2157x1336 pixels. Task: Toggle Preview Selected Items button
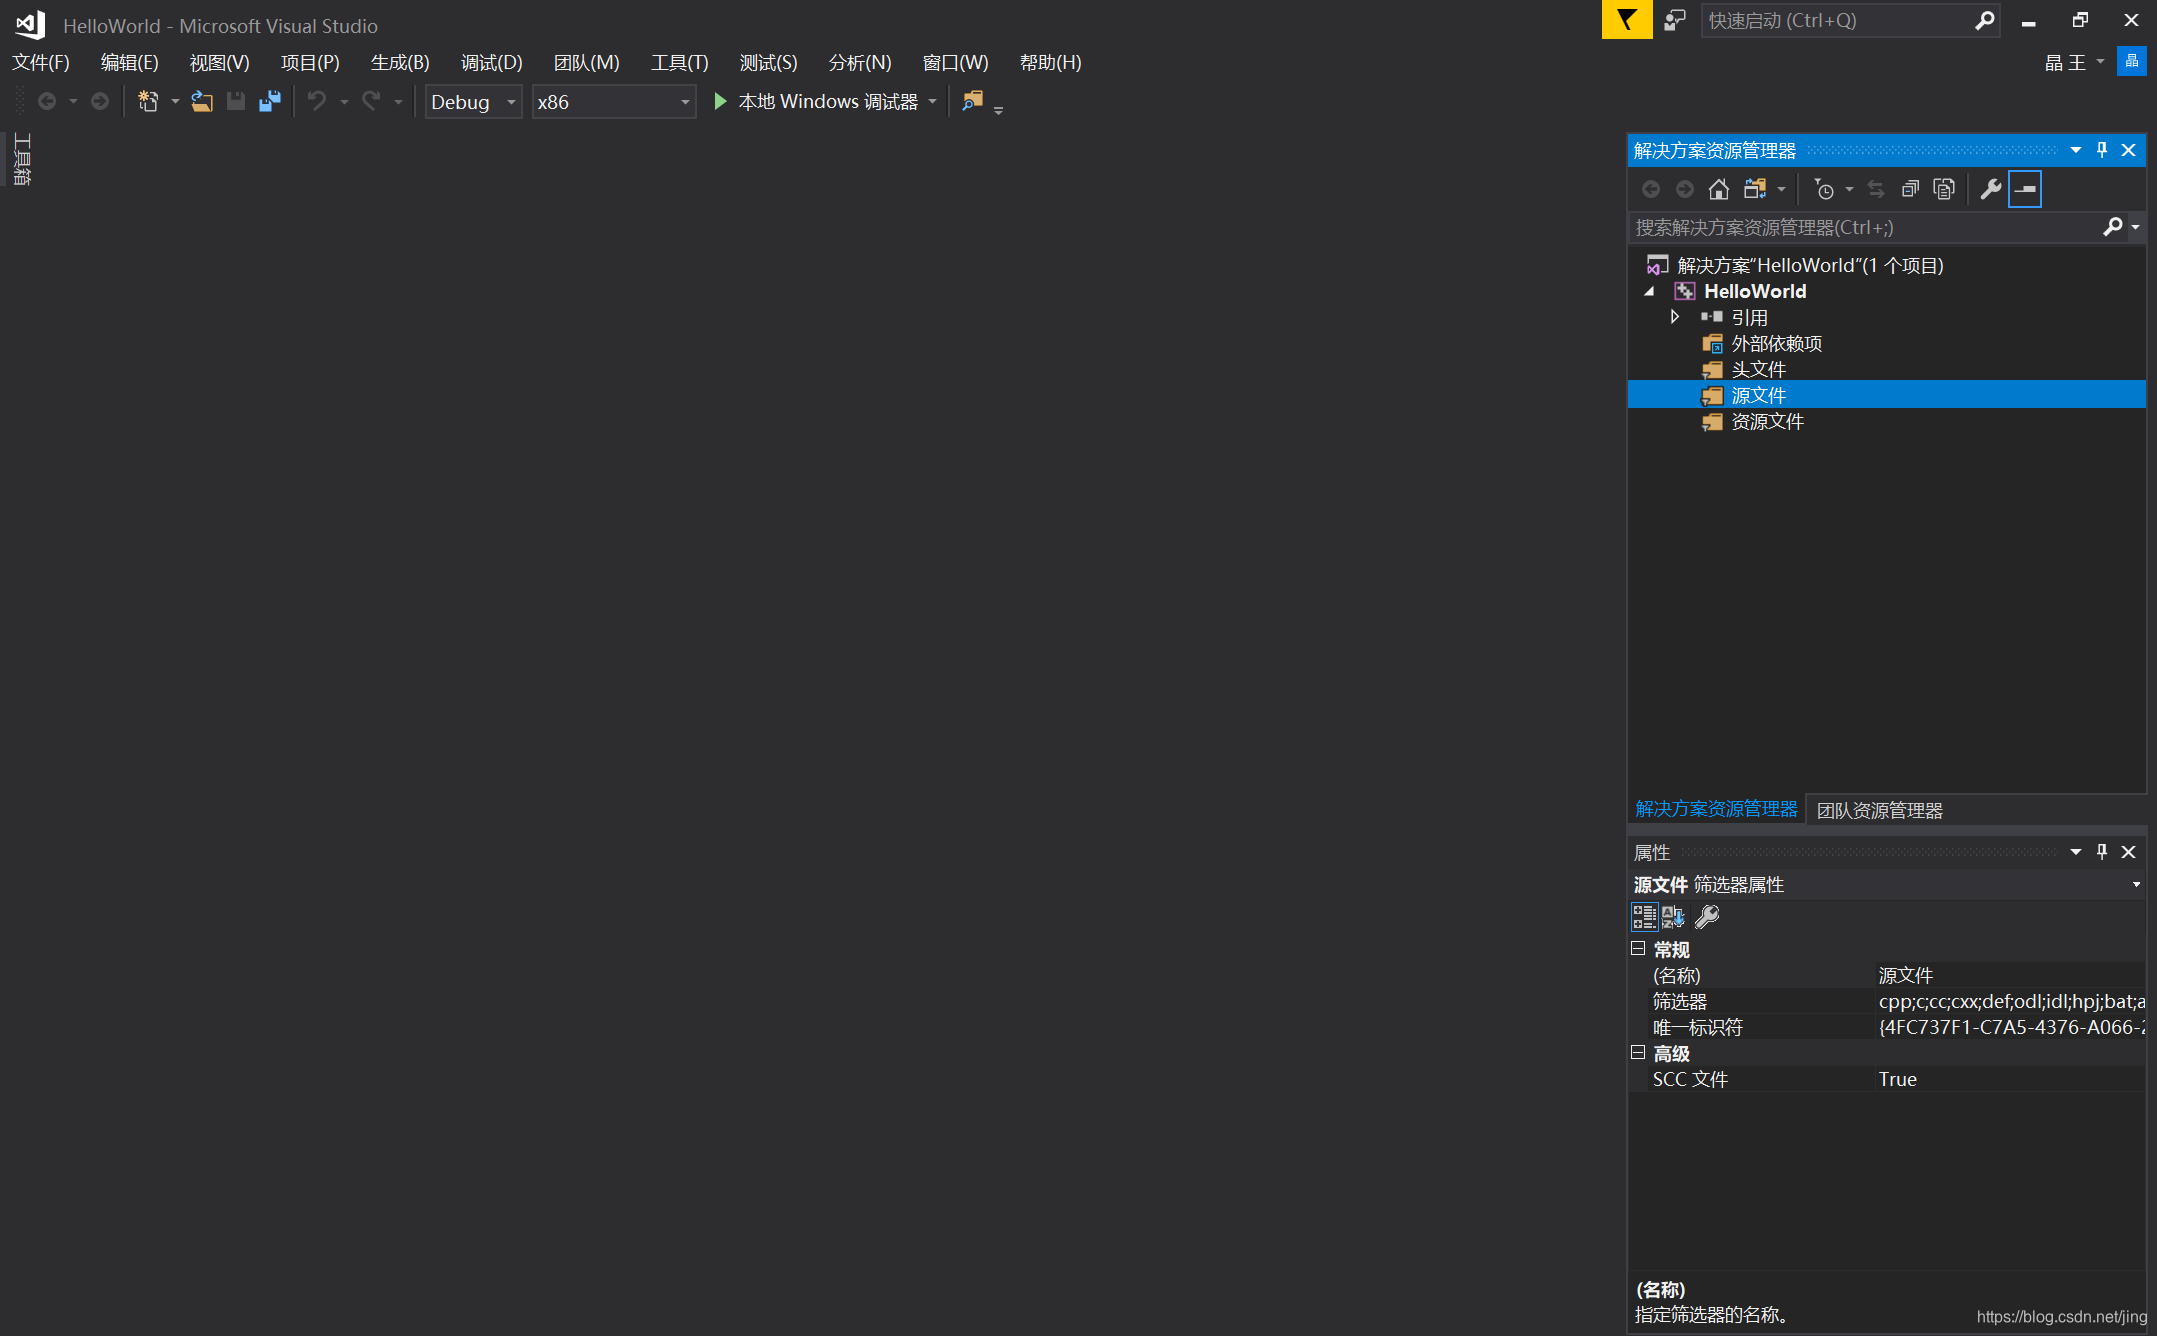[2025, 189]
